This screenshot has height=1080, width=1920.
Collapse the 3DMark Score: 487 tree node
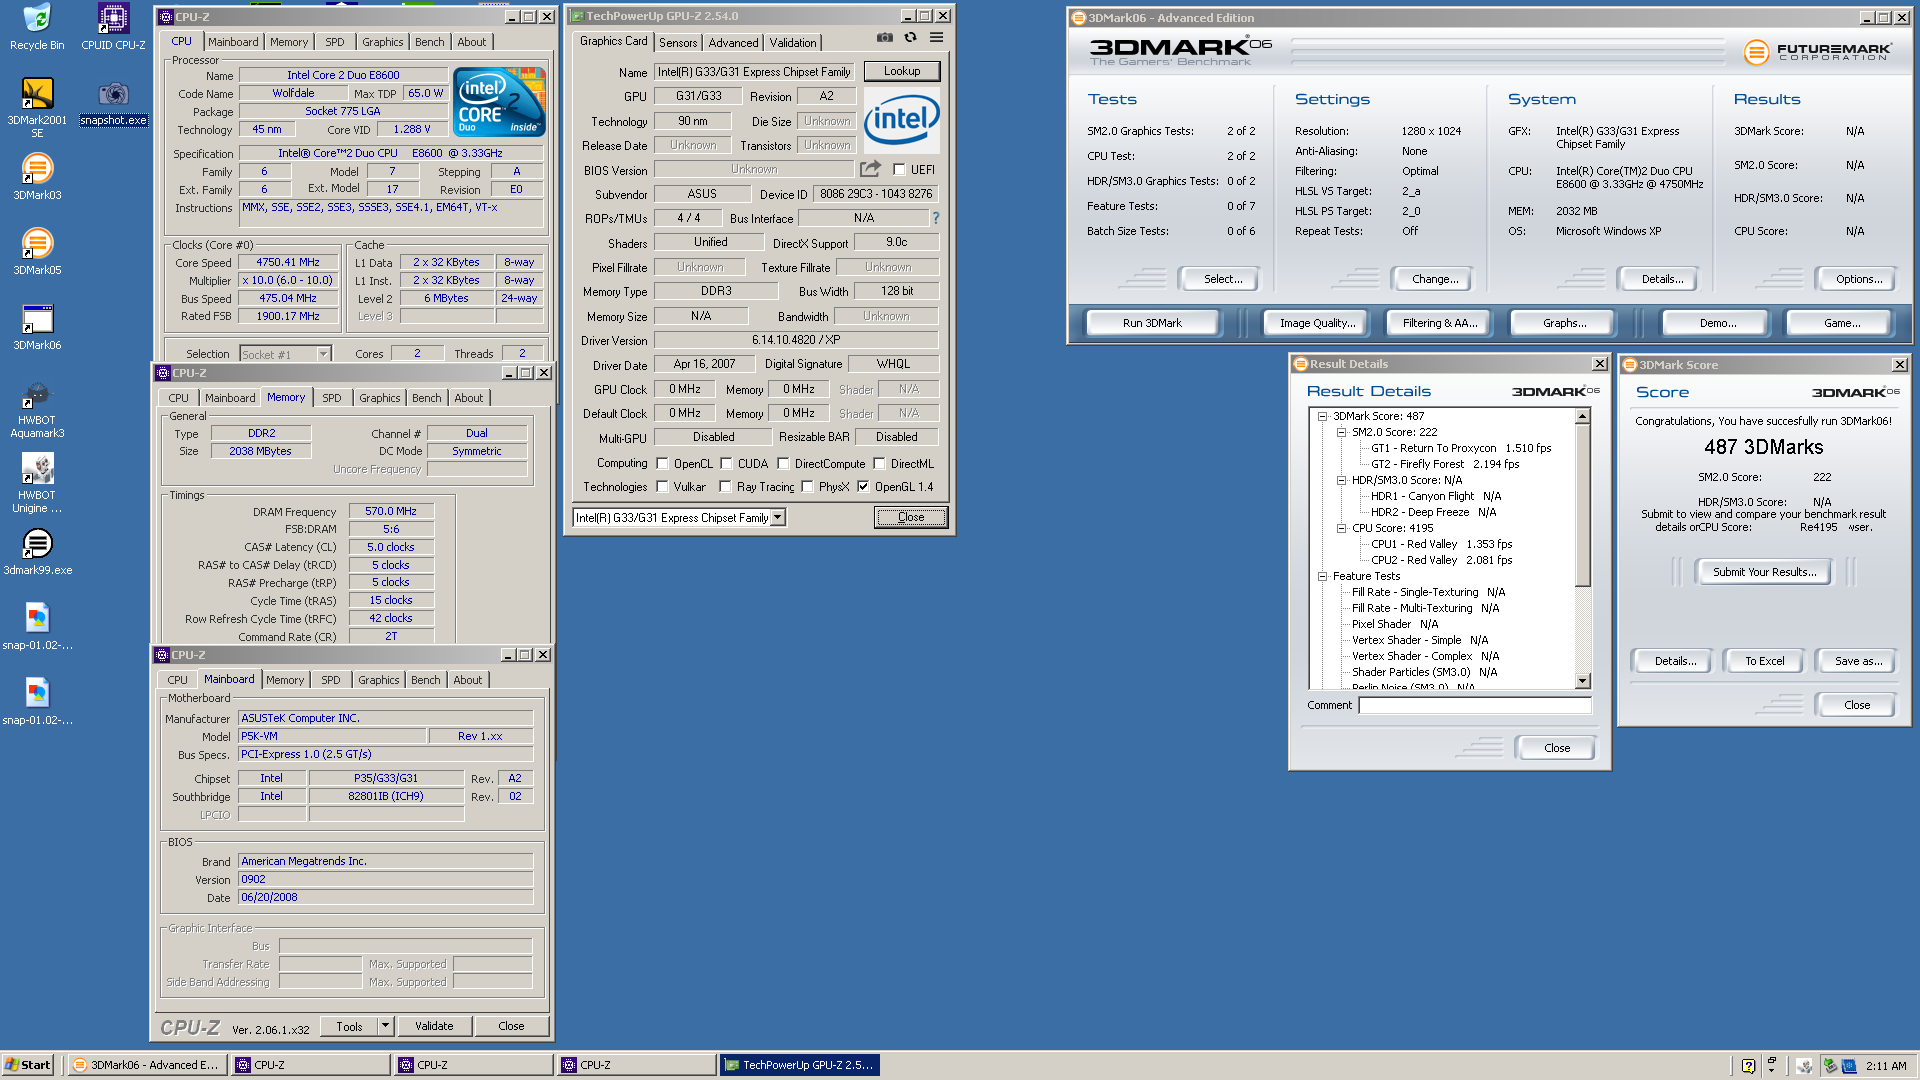1322,416
